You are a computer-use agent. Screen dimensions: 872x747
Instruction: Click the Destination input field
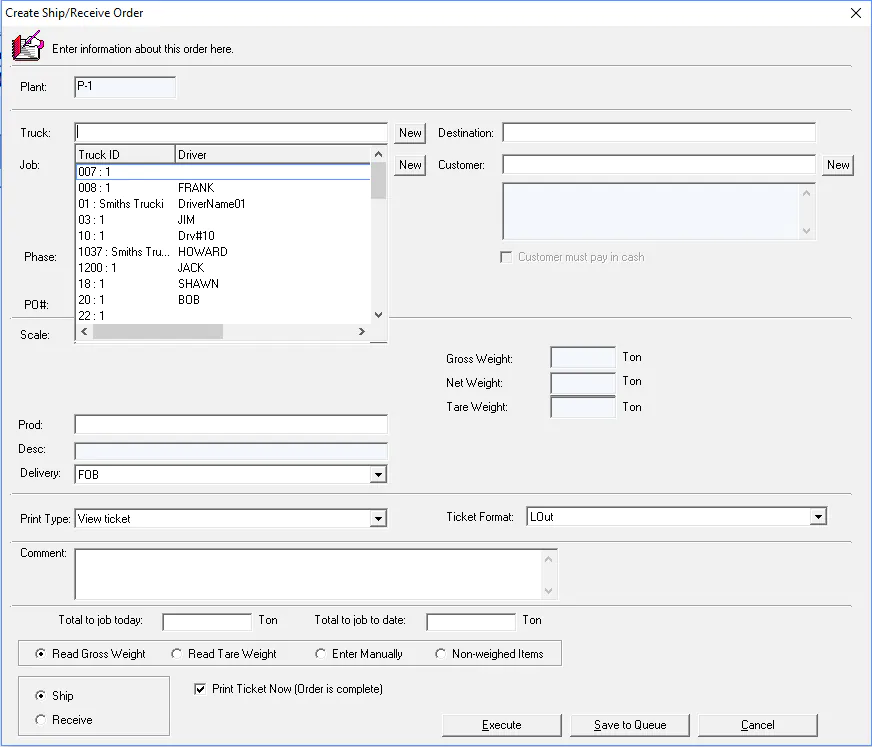click(x=660, y=132)
